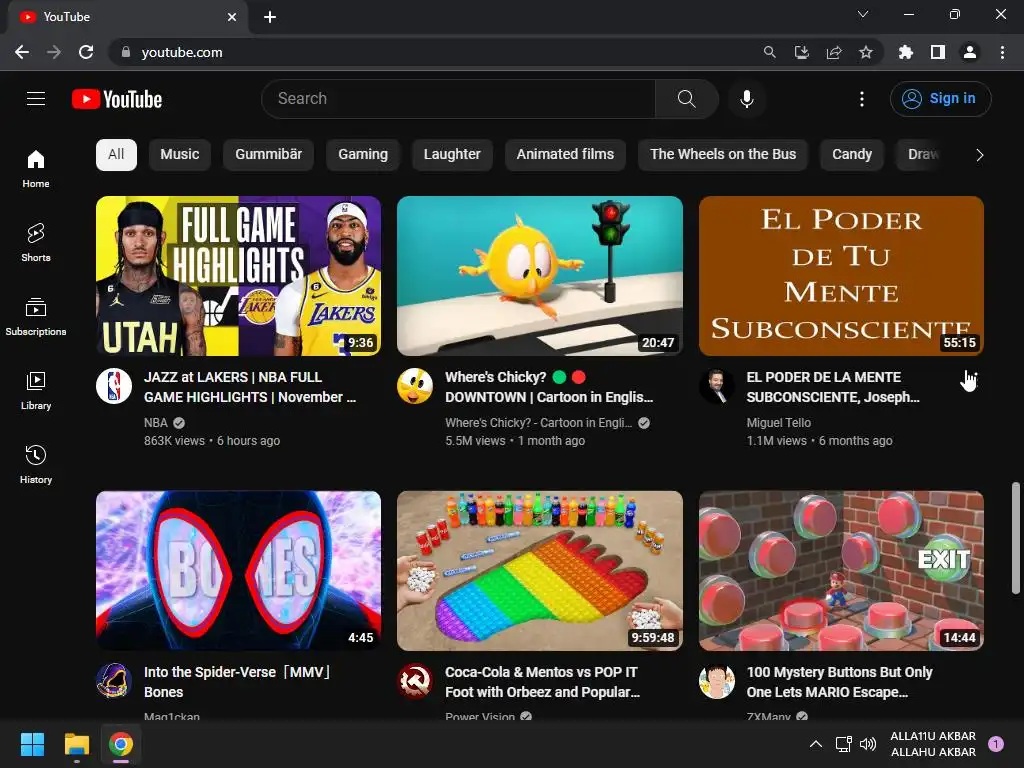The image size is (1024, 768).
Task: Open Coca-Cola & Mentos video title
Action: (x=542, y=682)
